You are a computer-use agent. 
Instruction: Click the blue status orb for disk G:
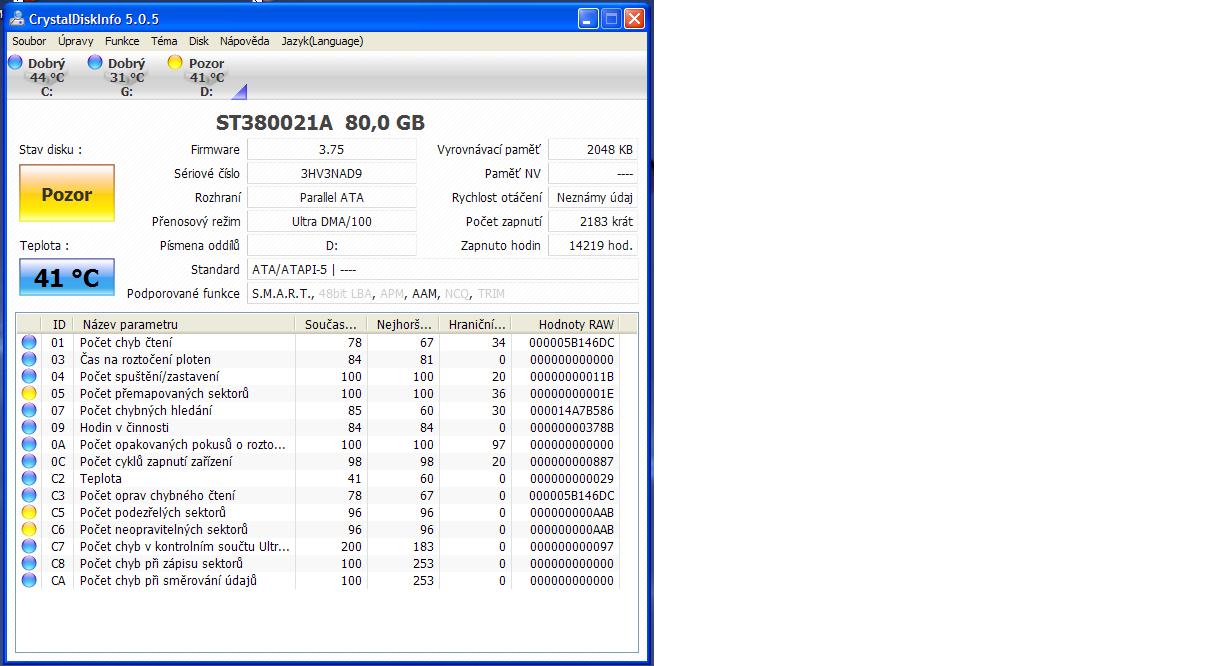click(x=95, y=63)
